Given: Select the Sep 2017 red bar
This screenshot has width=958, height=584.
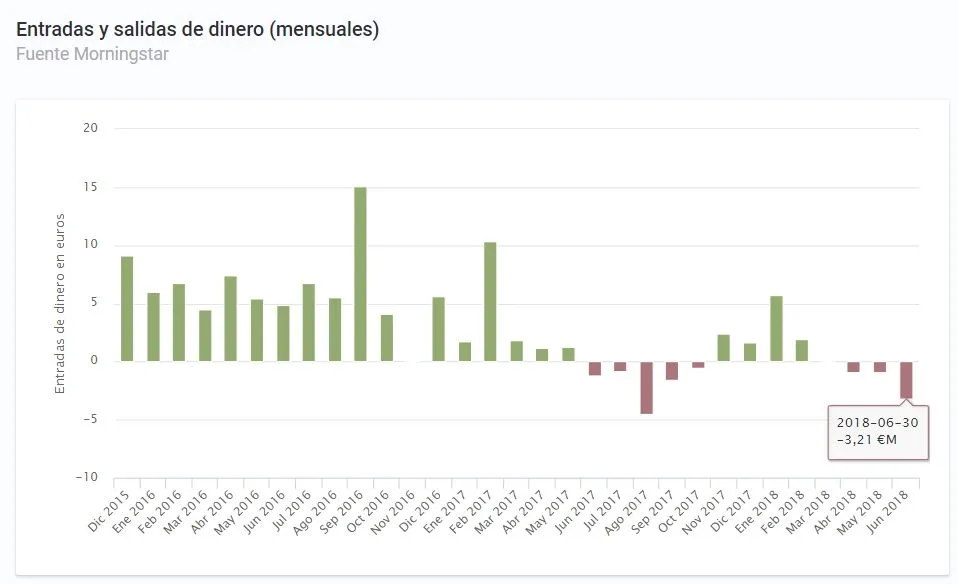Looking at the screenshot, I should click(x=672, y=370).
